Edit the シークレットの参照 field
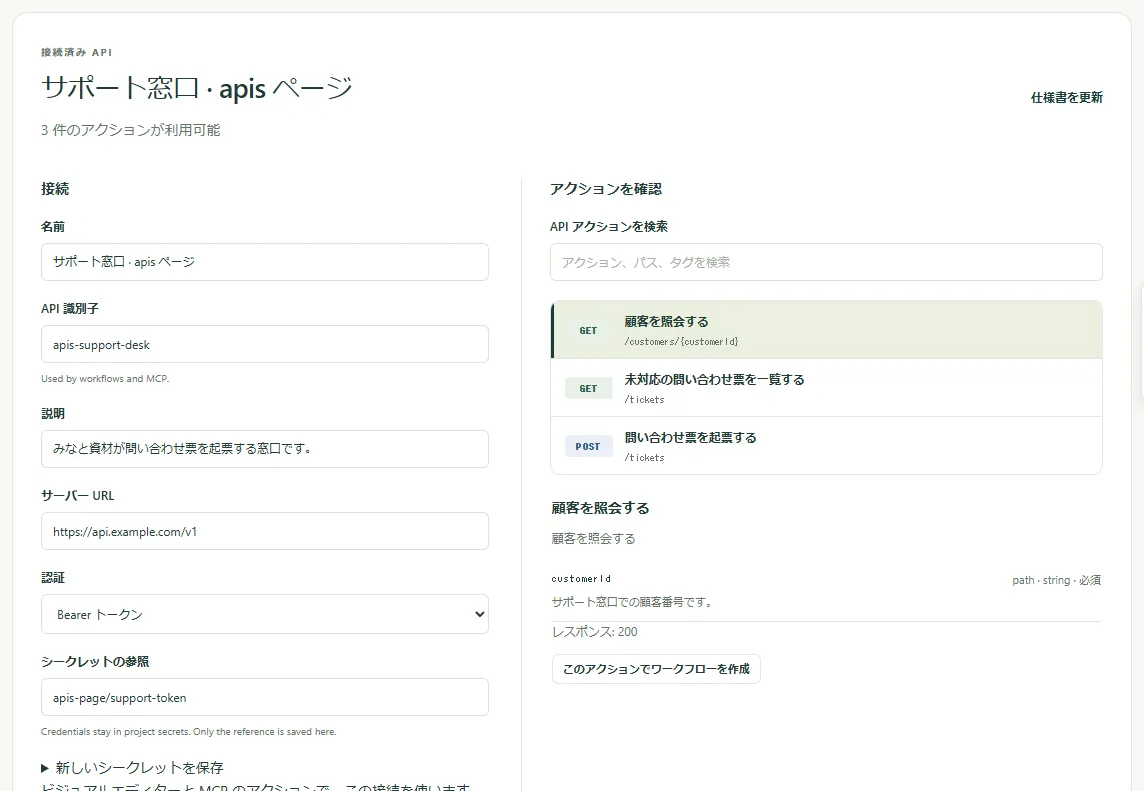Viewport: 1144px width, 791px height. click(265, 698)
